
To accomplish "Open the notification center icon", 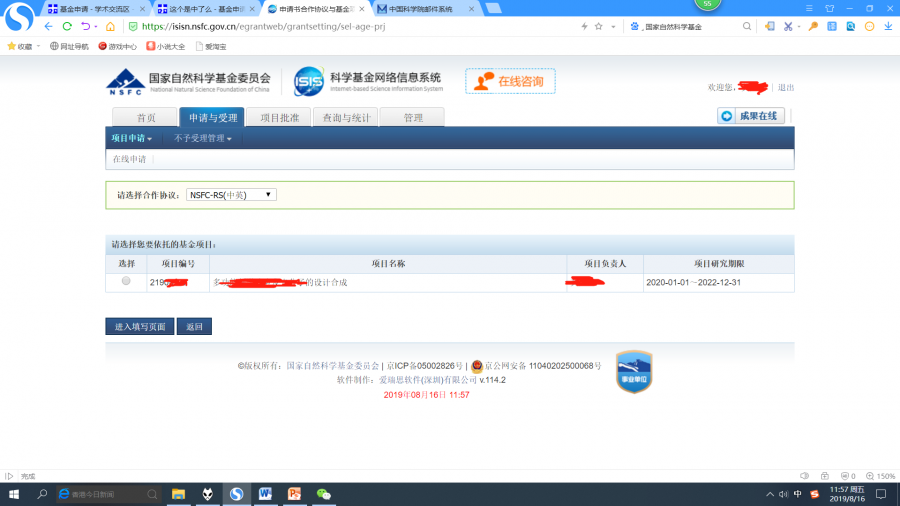I will (x=881, y=494).
